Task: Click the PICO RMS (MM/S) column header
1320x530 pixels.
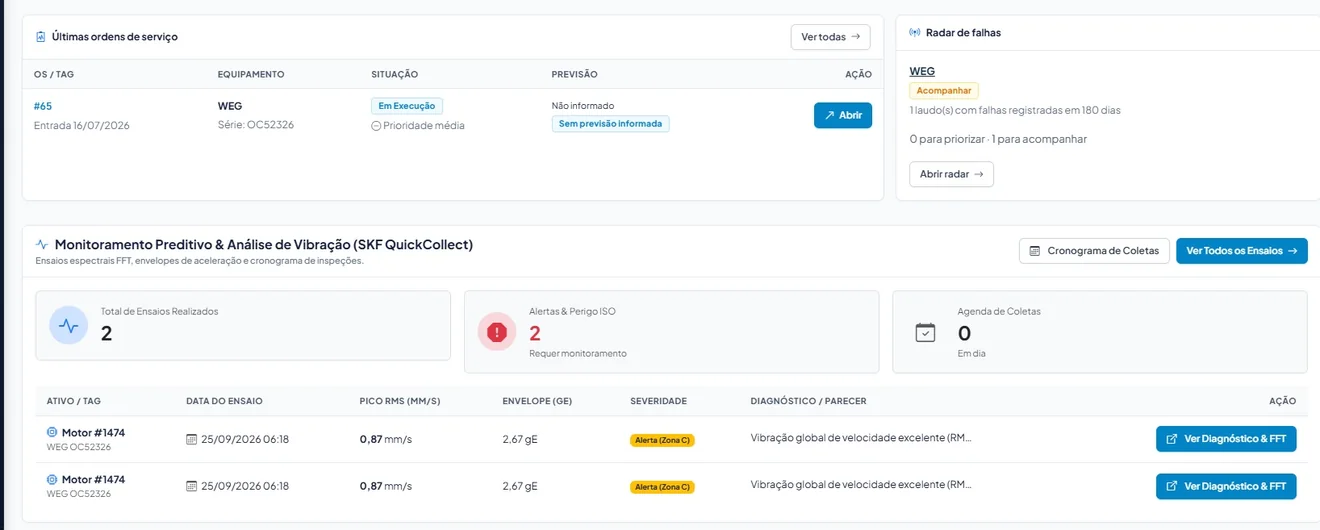Action: [x=400, y=401]
